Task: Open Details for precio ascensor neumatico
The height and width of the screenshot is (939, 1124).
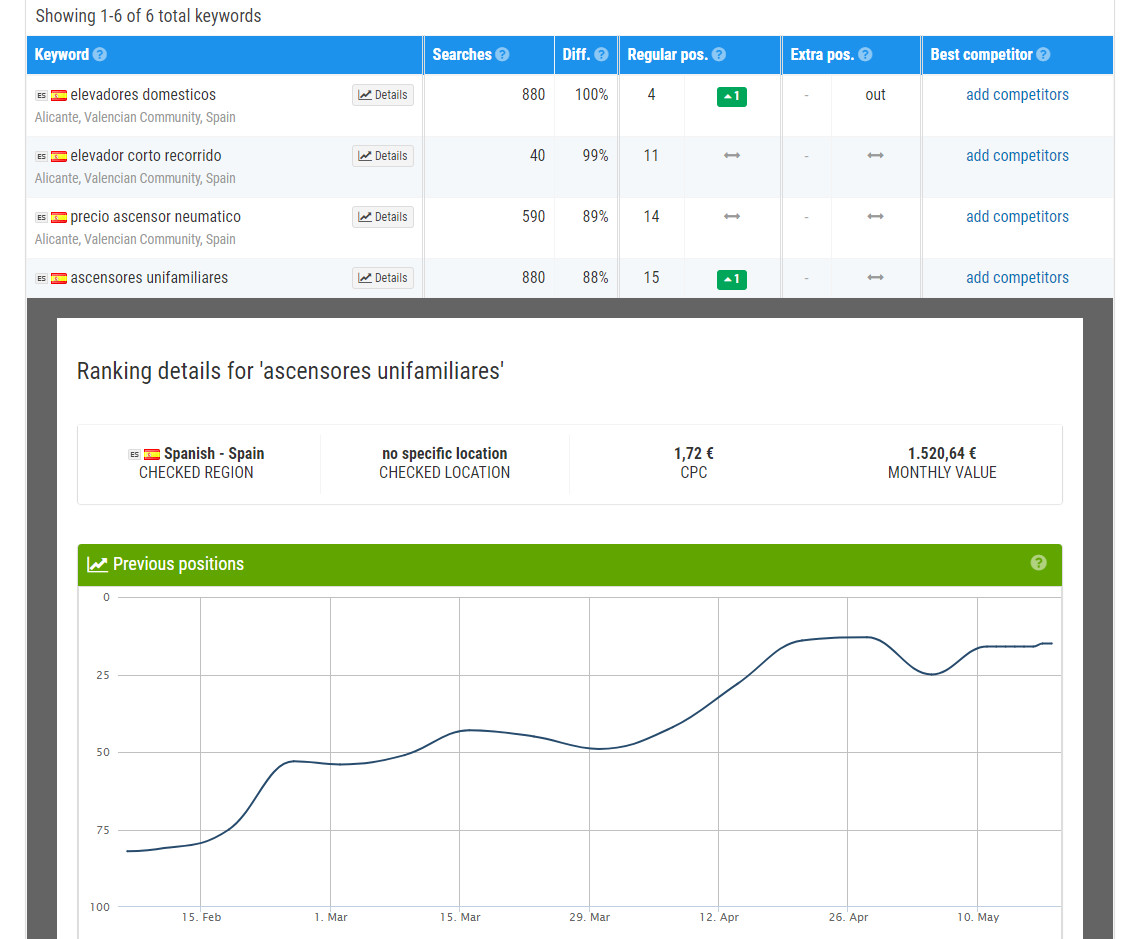Action: click(383, 216)
